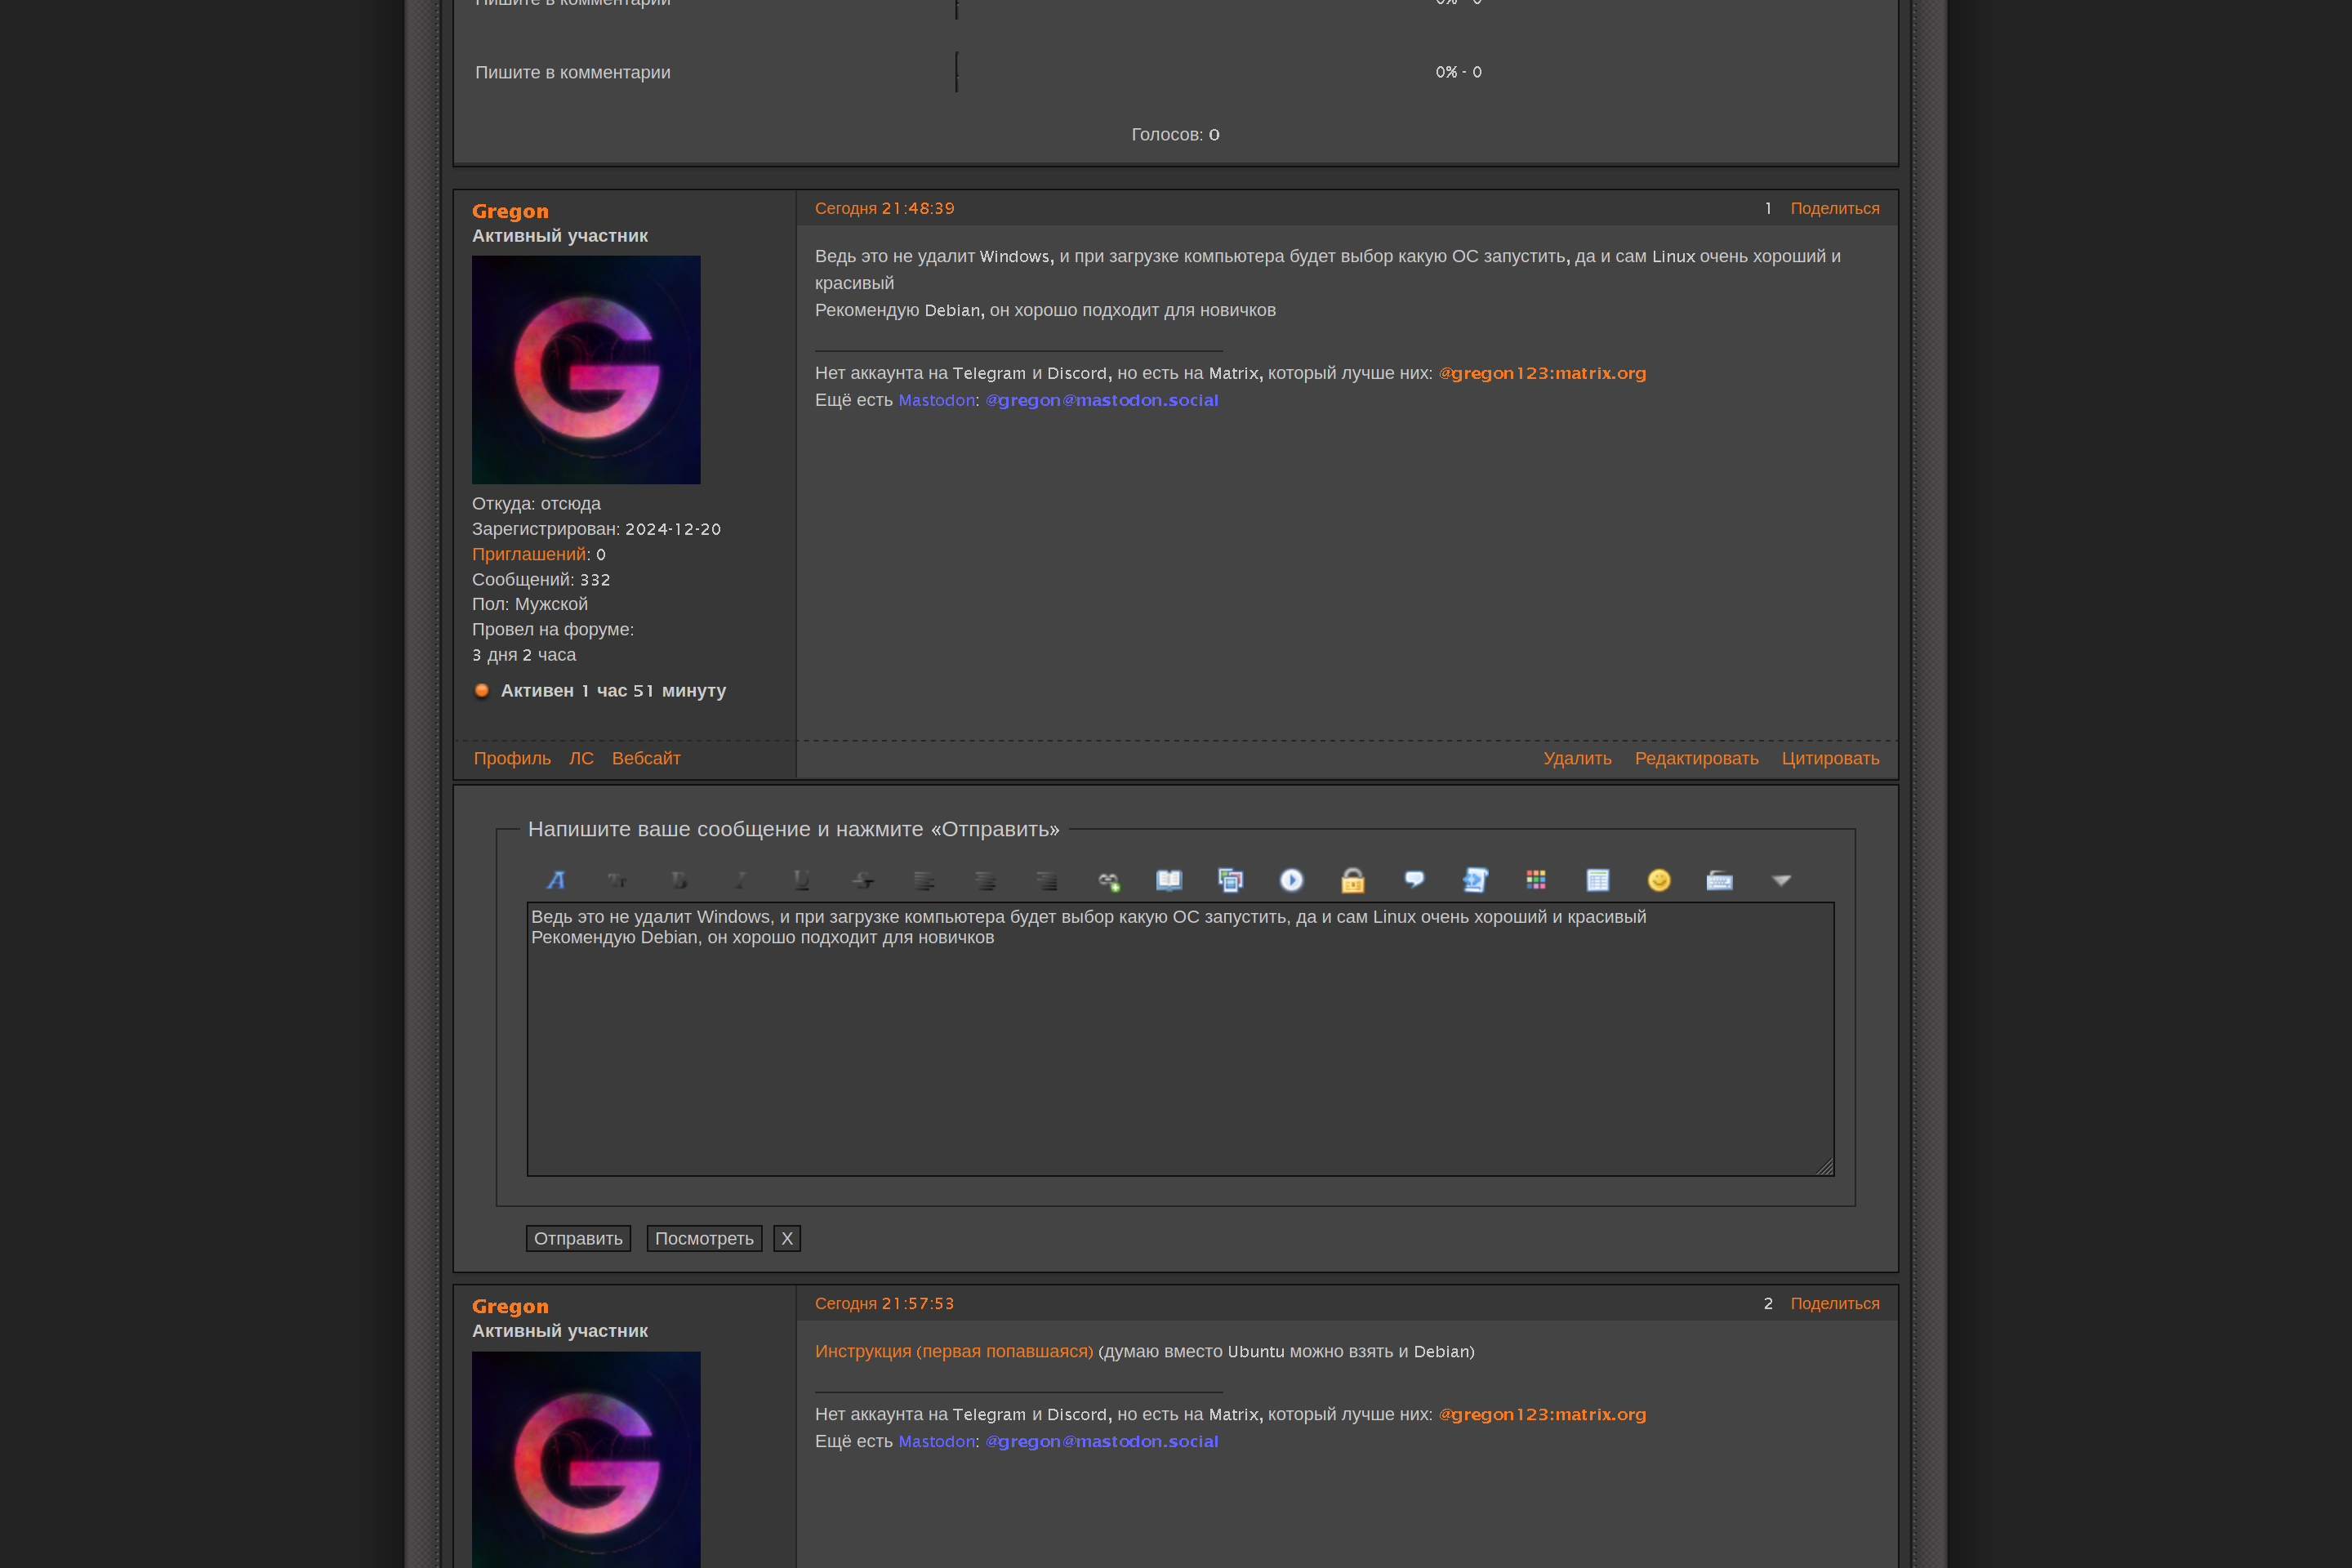Open the ЛС private message link

coord(581,758)
